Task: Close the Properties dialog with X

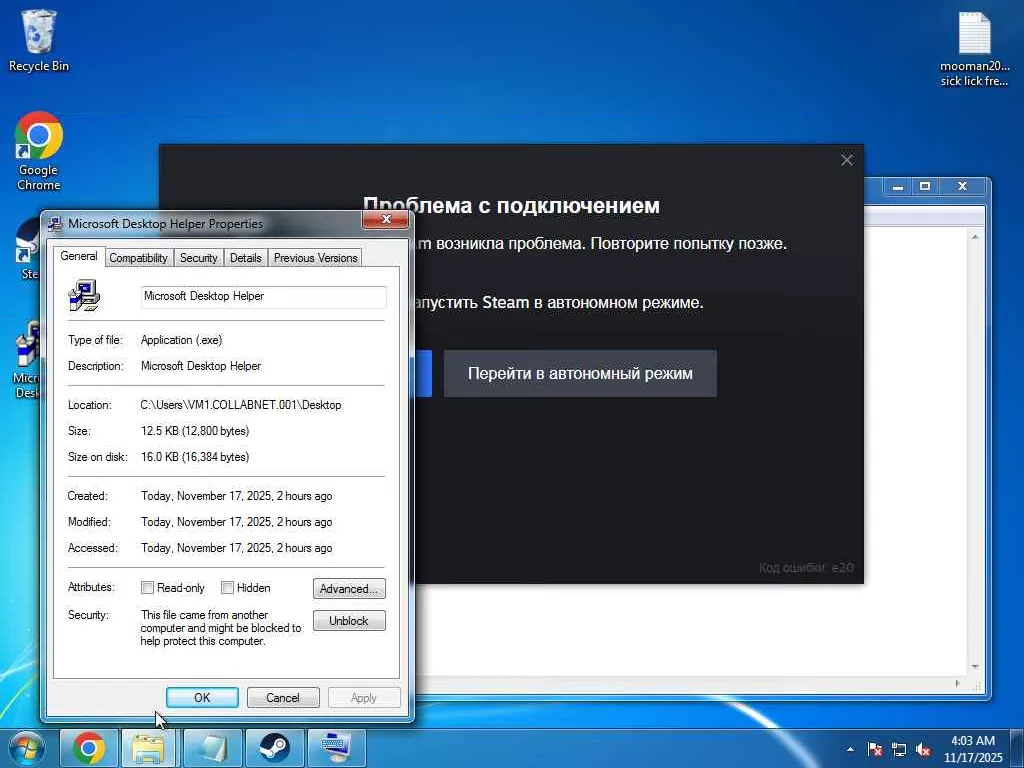Action: pyautogui.click(x=385, y=219)
